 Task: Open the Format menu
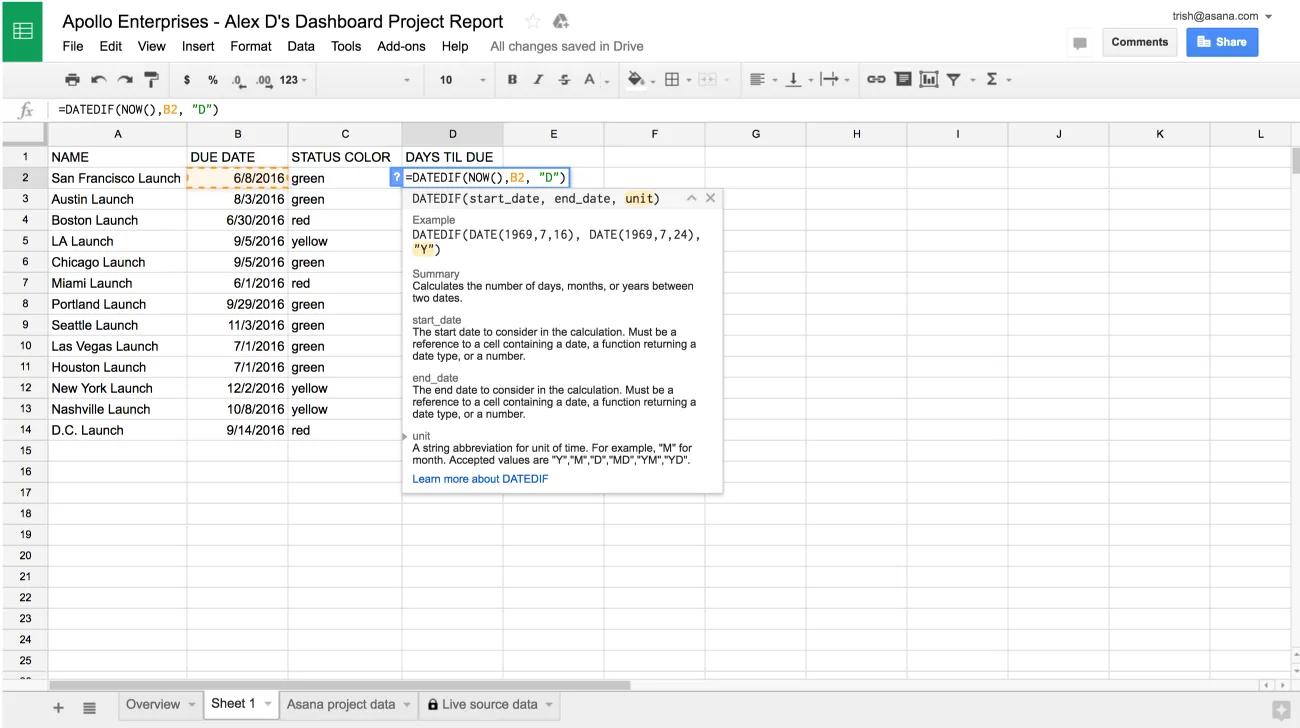250,46
